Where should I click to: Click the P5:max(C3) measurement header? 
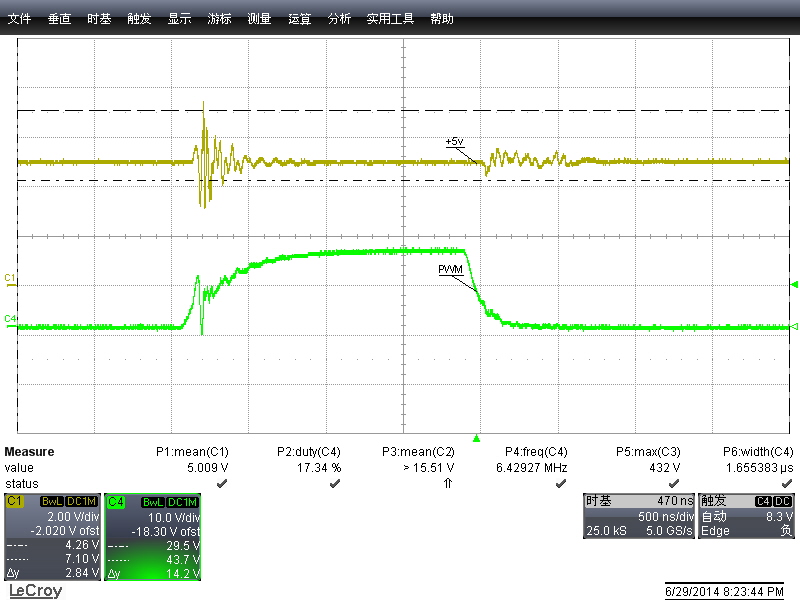[648, 452]
